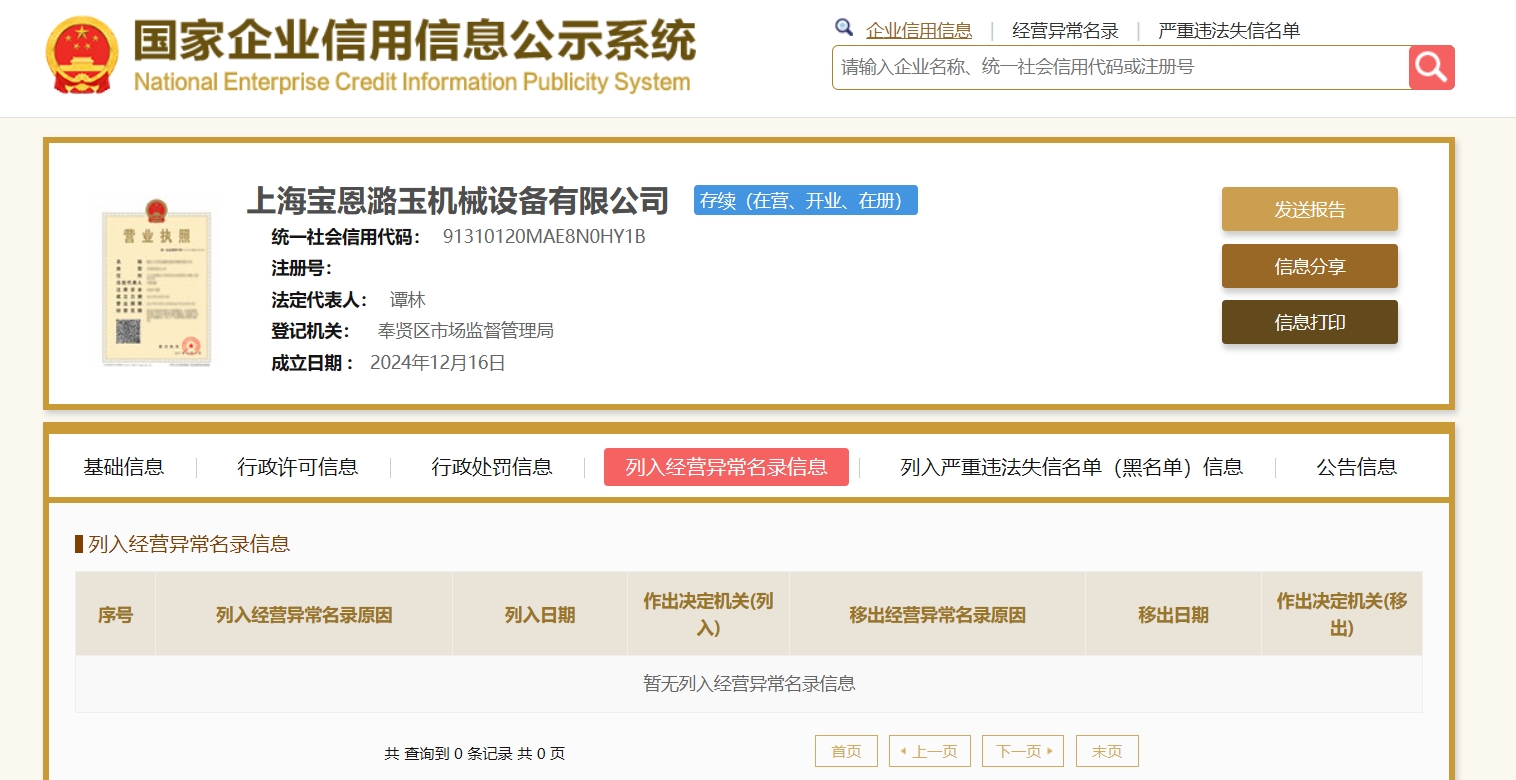1516x780 pixels.
Task: Select the 列入经营异常名录信息 tab
Action: [x=726, y=467]
